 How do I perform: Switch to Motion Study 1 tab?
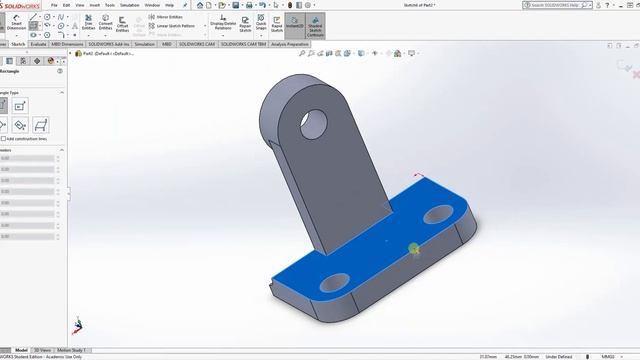pyautogui.click(x=71, y=350)
